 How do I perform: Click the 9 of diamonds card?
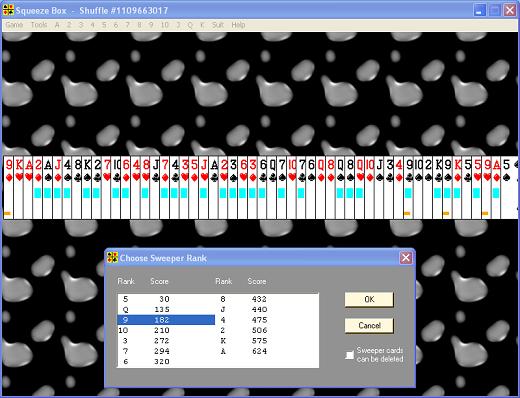coord(9,188)
